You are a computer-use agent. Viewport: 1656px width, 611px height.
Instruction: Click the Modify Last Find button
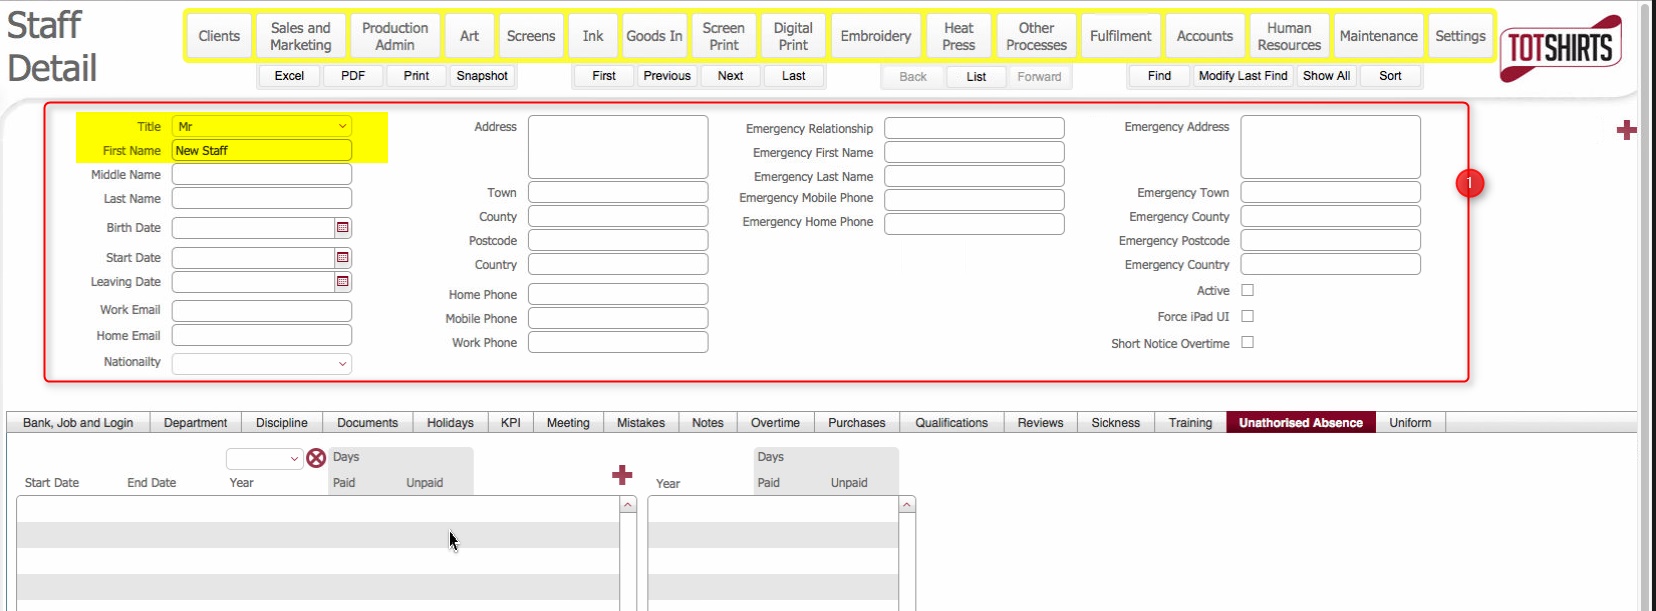1242,76
